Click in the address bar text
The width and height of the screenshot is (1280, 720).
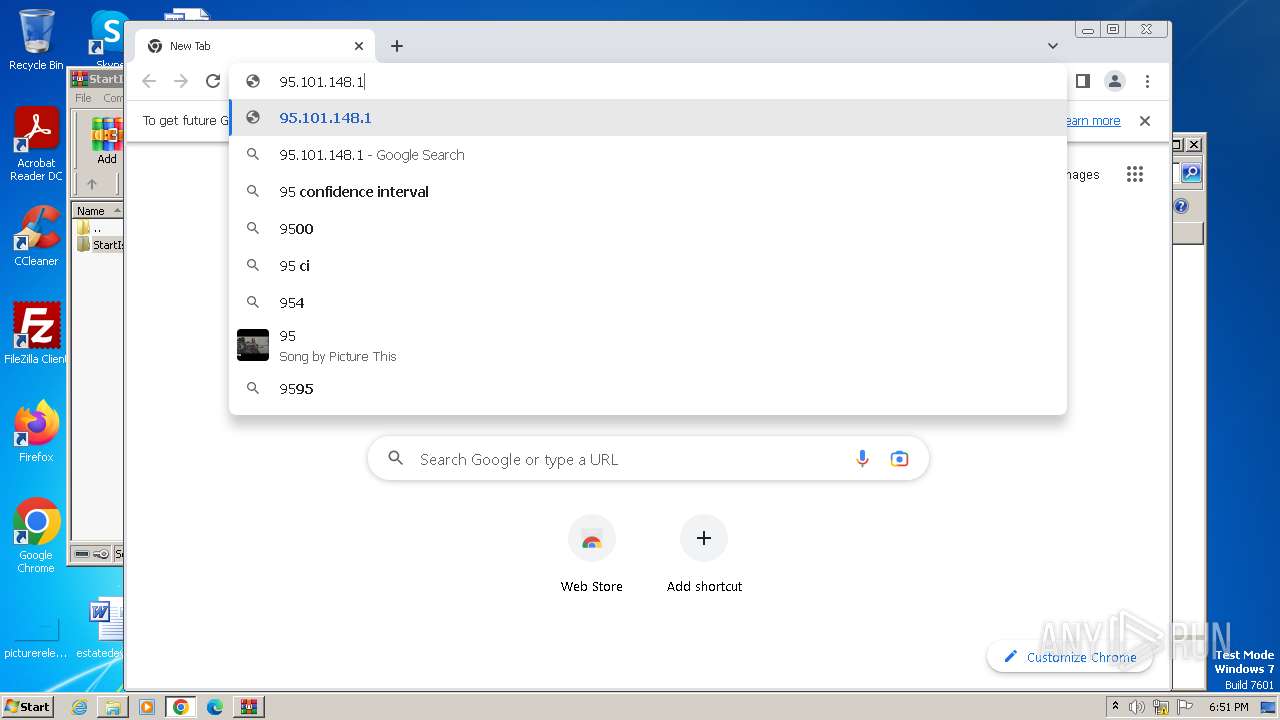click(x=322, y=82)
